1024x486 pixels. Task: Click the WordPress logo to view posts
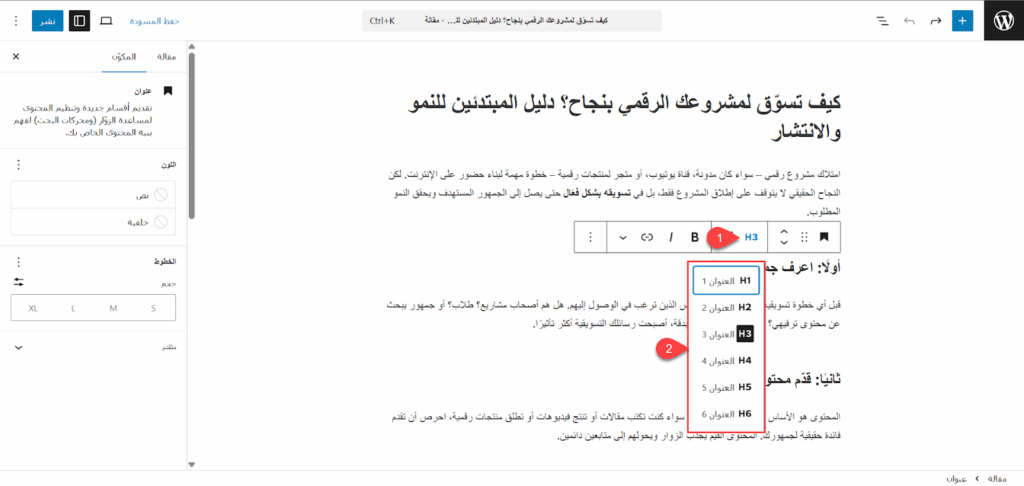coord(1004,21)
